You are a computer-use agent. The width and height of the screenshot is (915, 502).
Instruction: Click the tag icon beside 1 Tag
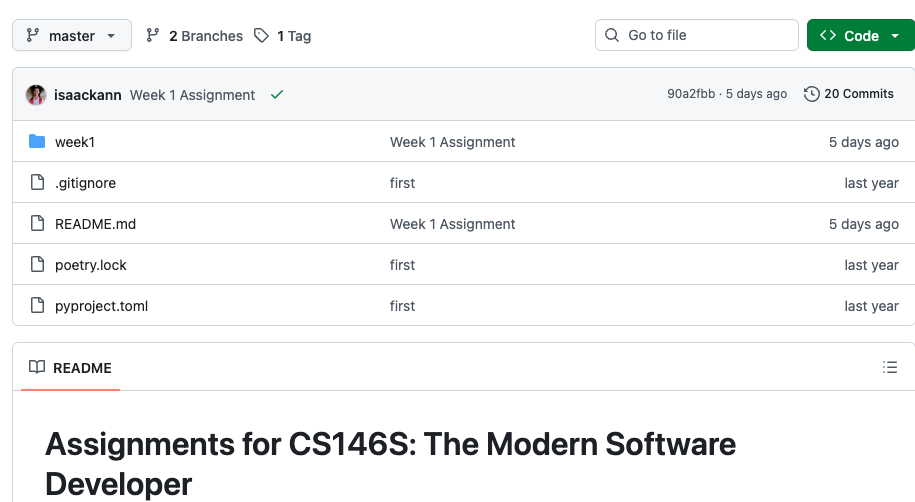point(261,36)
